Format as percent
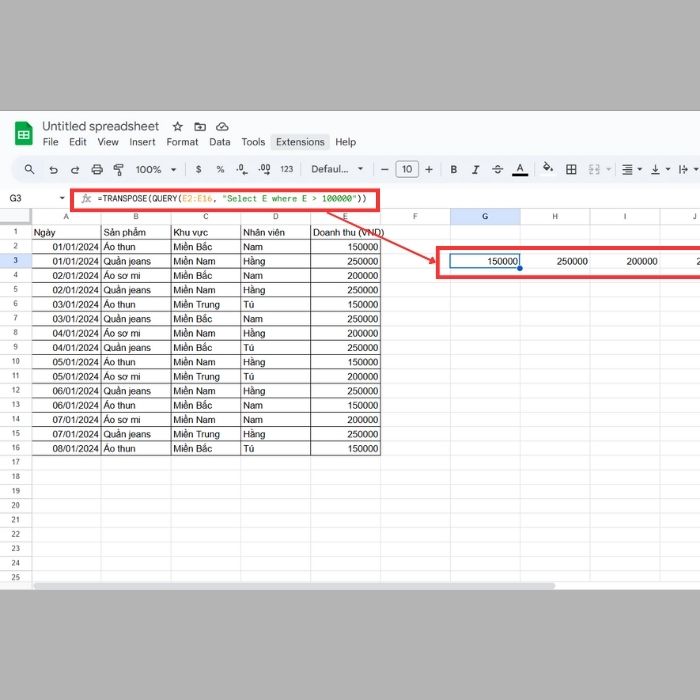Screen dimensions: 700x700 tap(220, 169)
